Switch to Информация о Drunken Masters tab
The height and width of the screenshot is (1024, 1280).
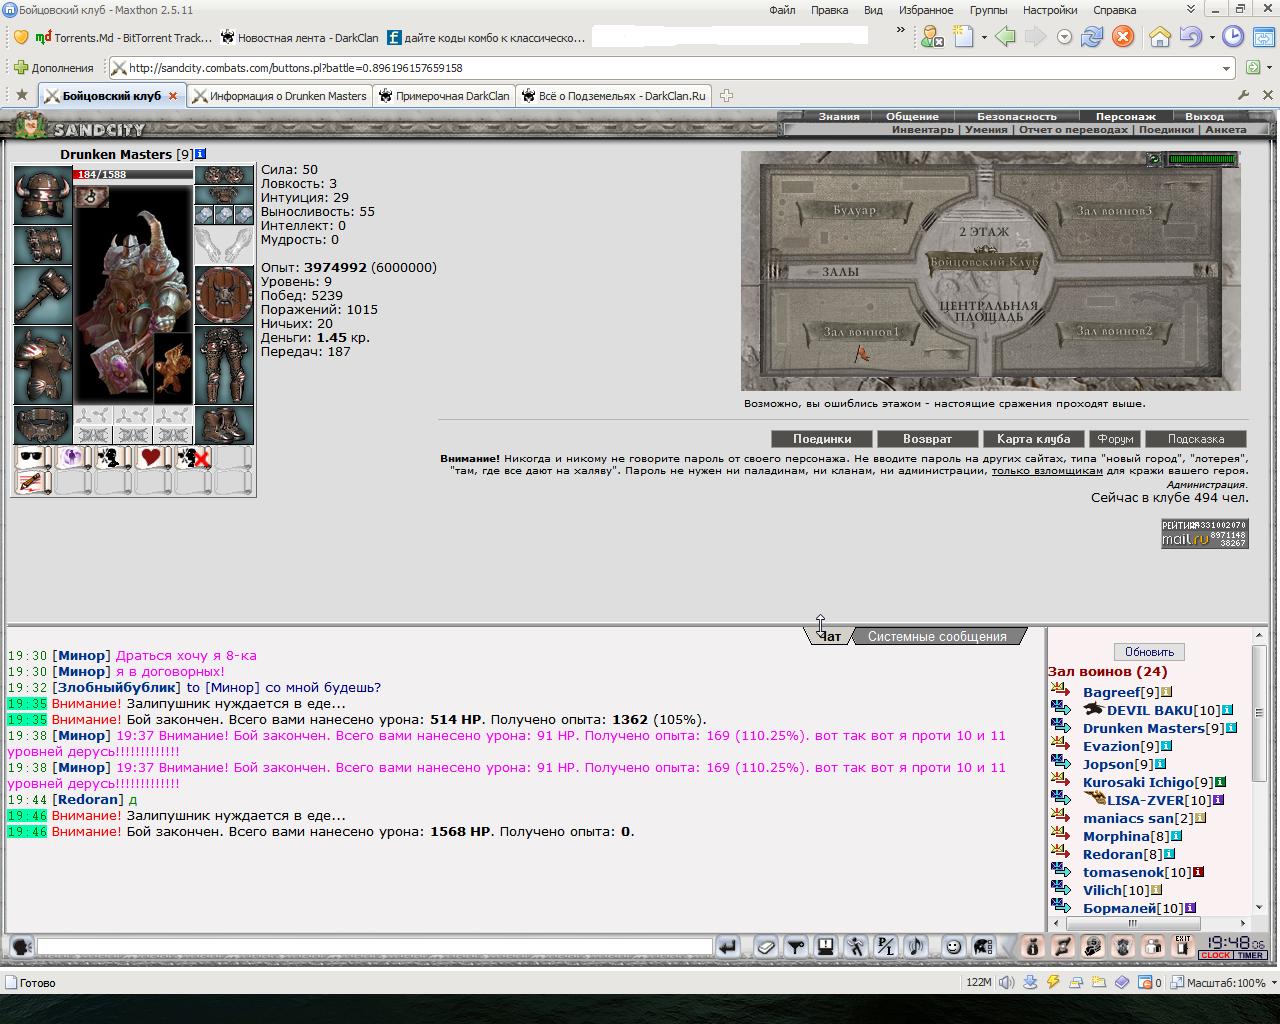click(280, 96)
